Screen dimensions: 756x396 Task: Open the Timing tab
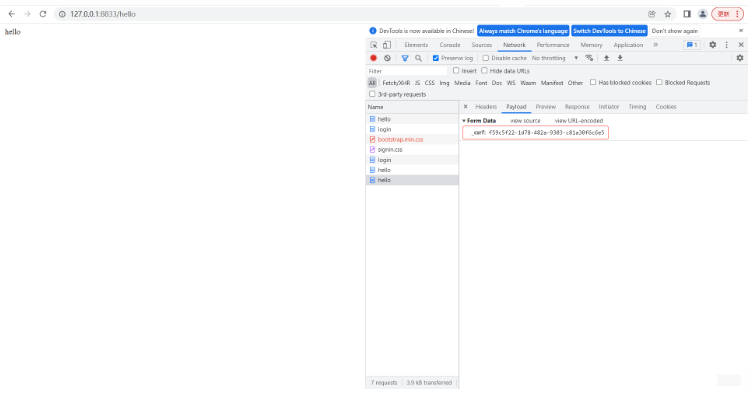pos(637,107)
